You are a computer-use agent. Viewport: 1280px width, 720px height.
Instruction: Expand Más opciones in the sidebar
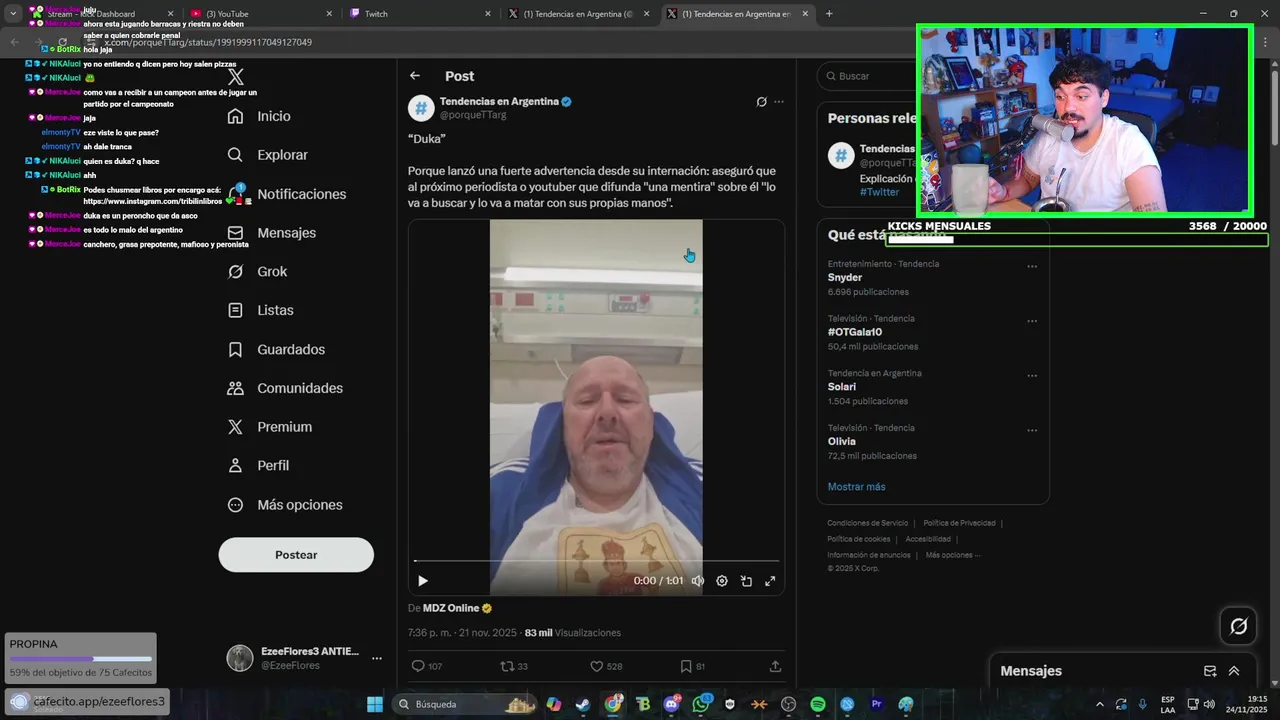(285, 505)
